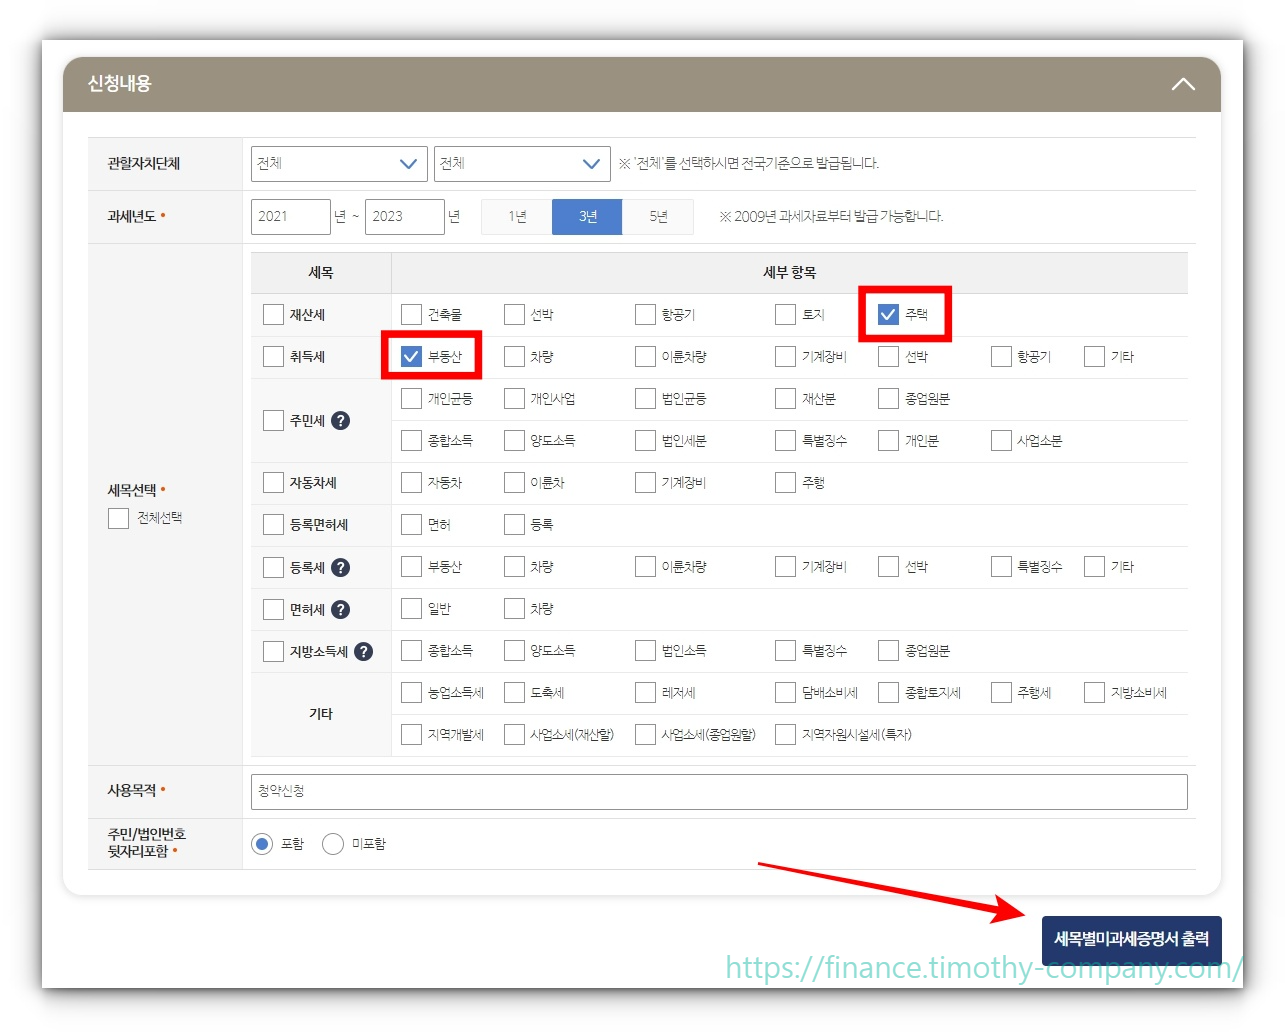Click the 사용목적 input field
The height and width of the screenshot is (1032, 1285).
[x=719, y=792]
